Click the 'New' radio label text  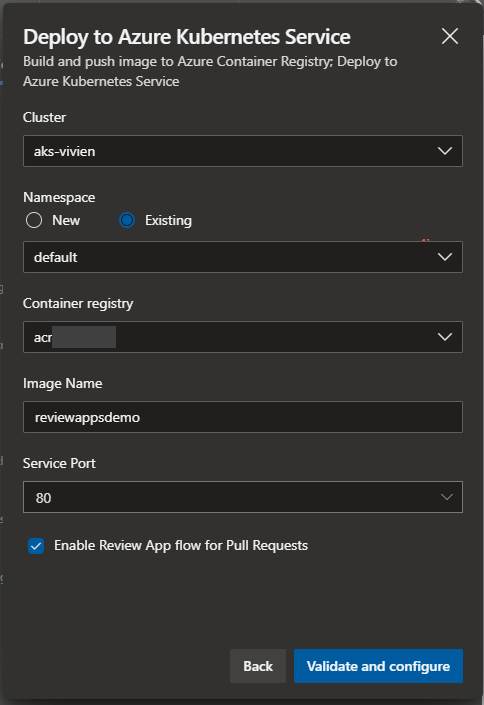pyautogui.click(x=66, y=220)
